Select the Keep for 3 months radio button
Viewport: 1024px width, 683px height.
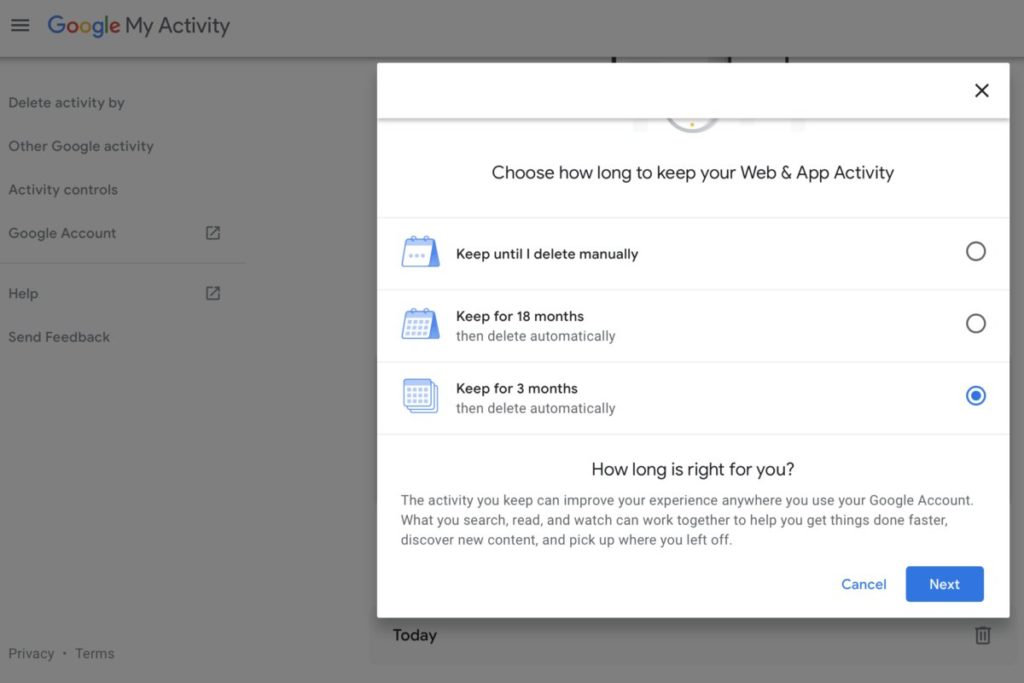tap(975, 396)
